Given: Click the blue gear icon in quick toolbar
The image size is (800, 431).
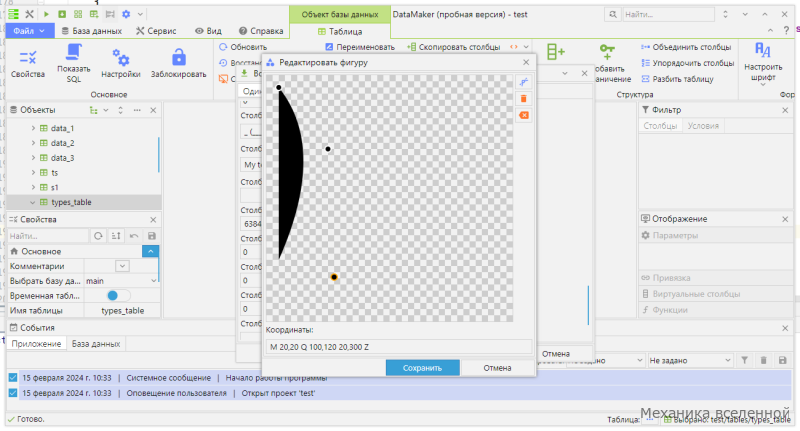Looking at the screenshot, I should coord(126,14).
